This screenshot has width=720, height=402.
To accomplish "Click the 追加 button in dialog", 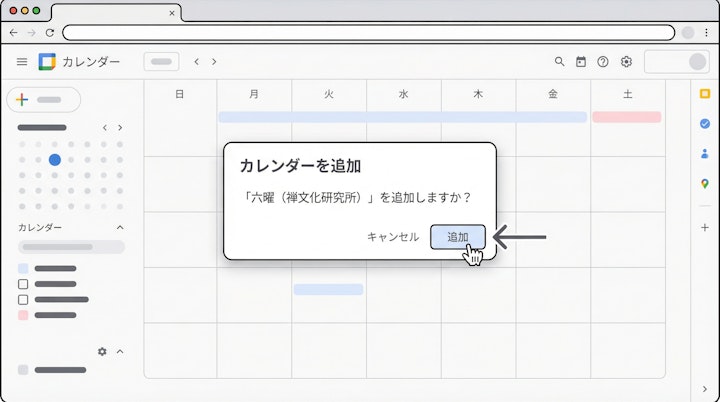I will pos(458,237).
